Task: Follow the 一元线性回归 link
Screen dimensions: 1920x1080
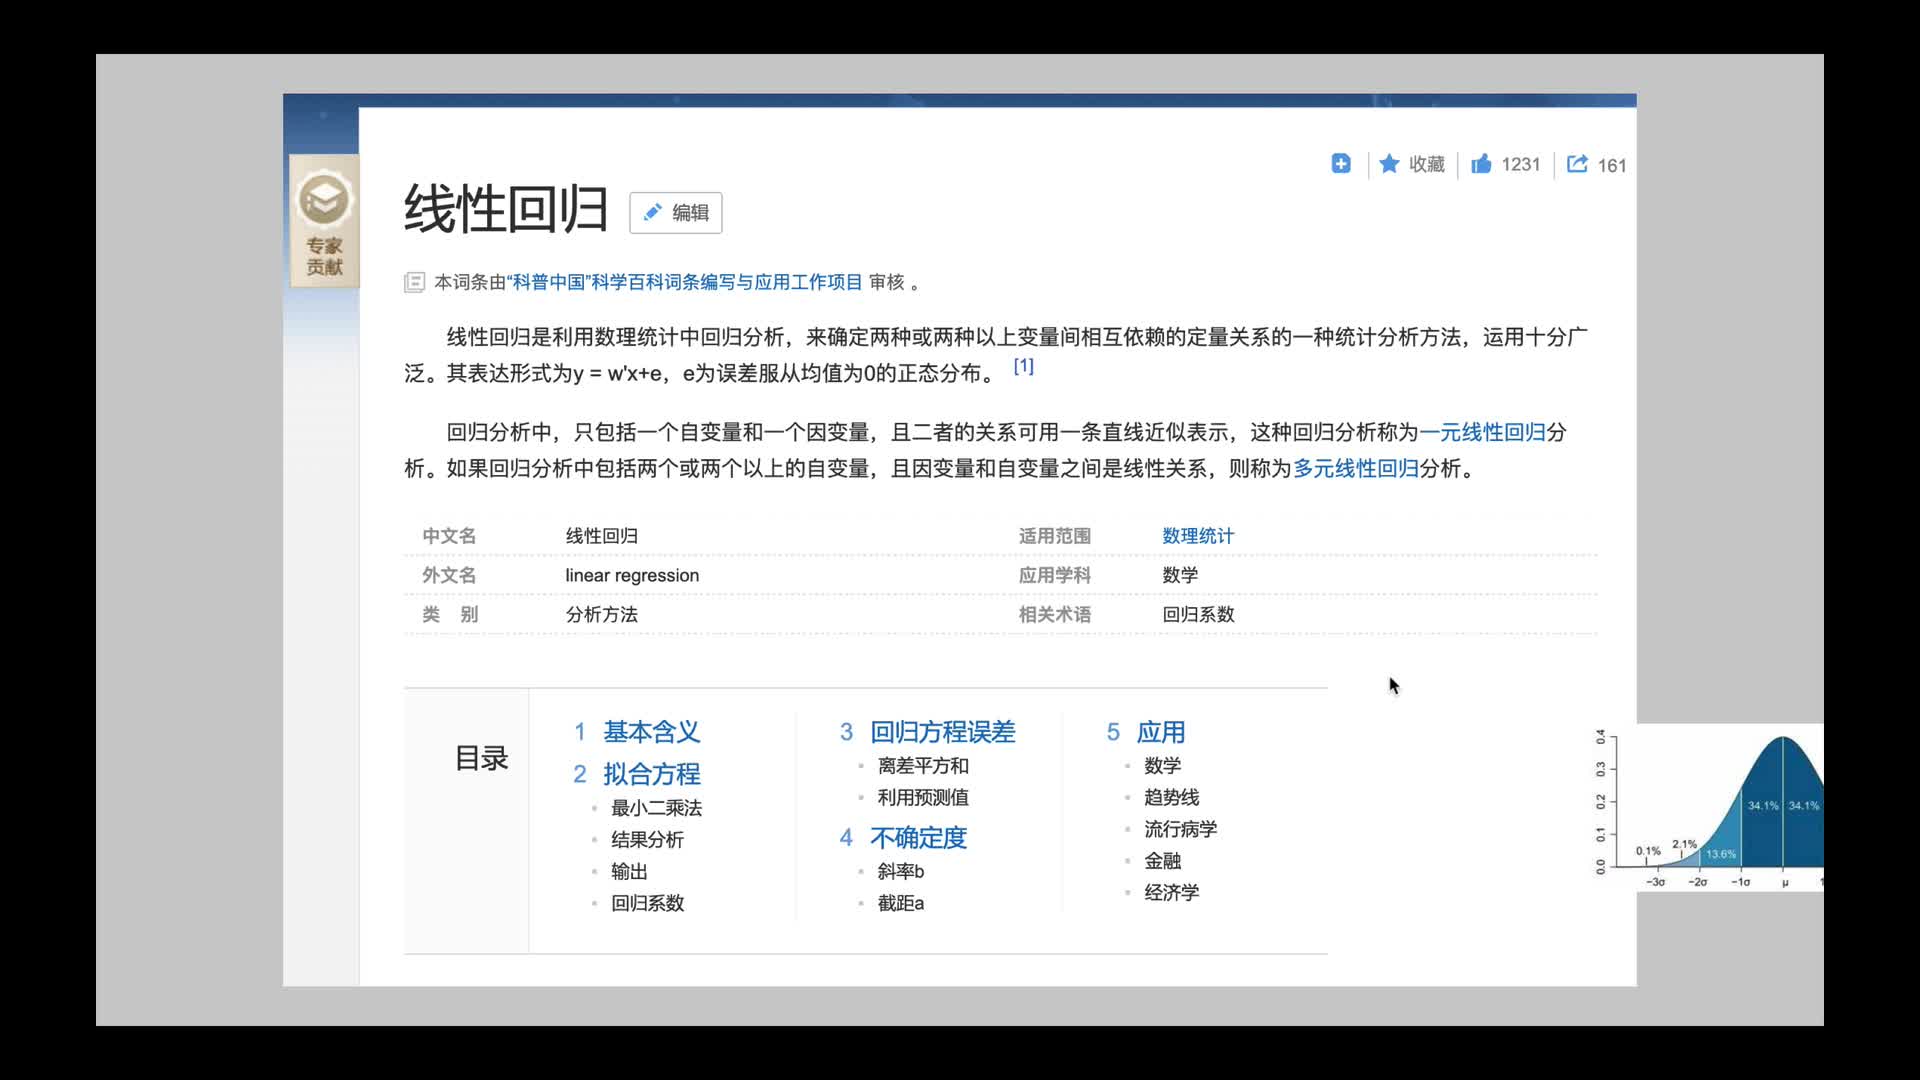Action: pos(1482,432)
